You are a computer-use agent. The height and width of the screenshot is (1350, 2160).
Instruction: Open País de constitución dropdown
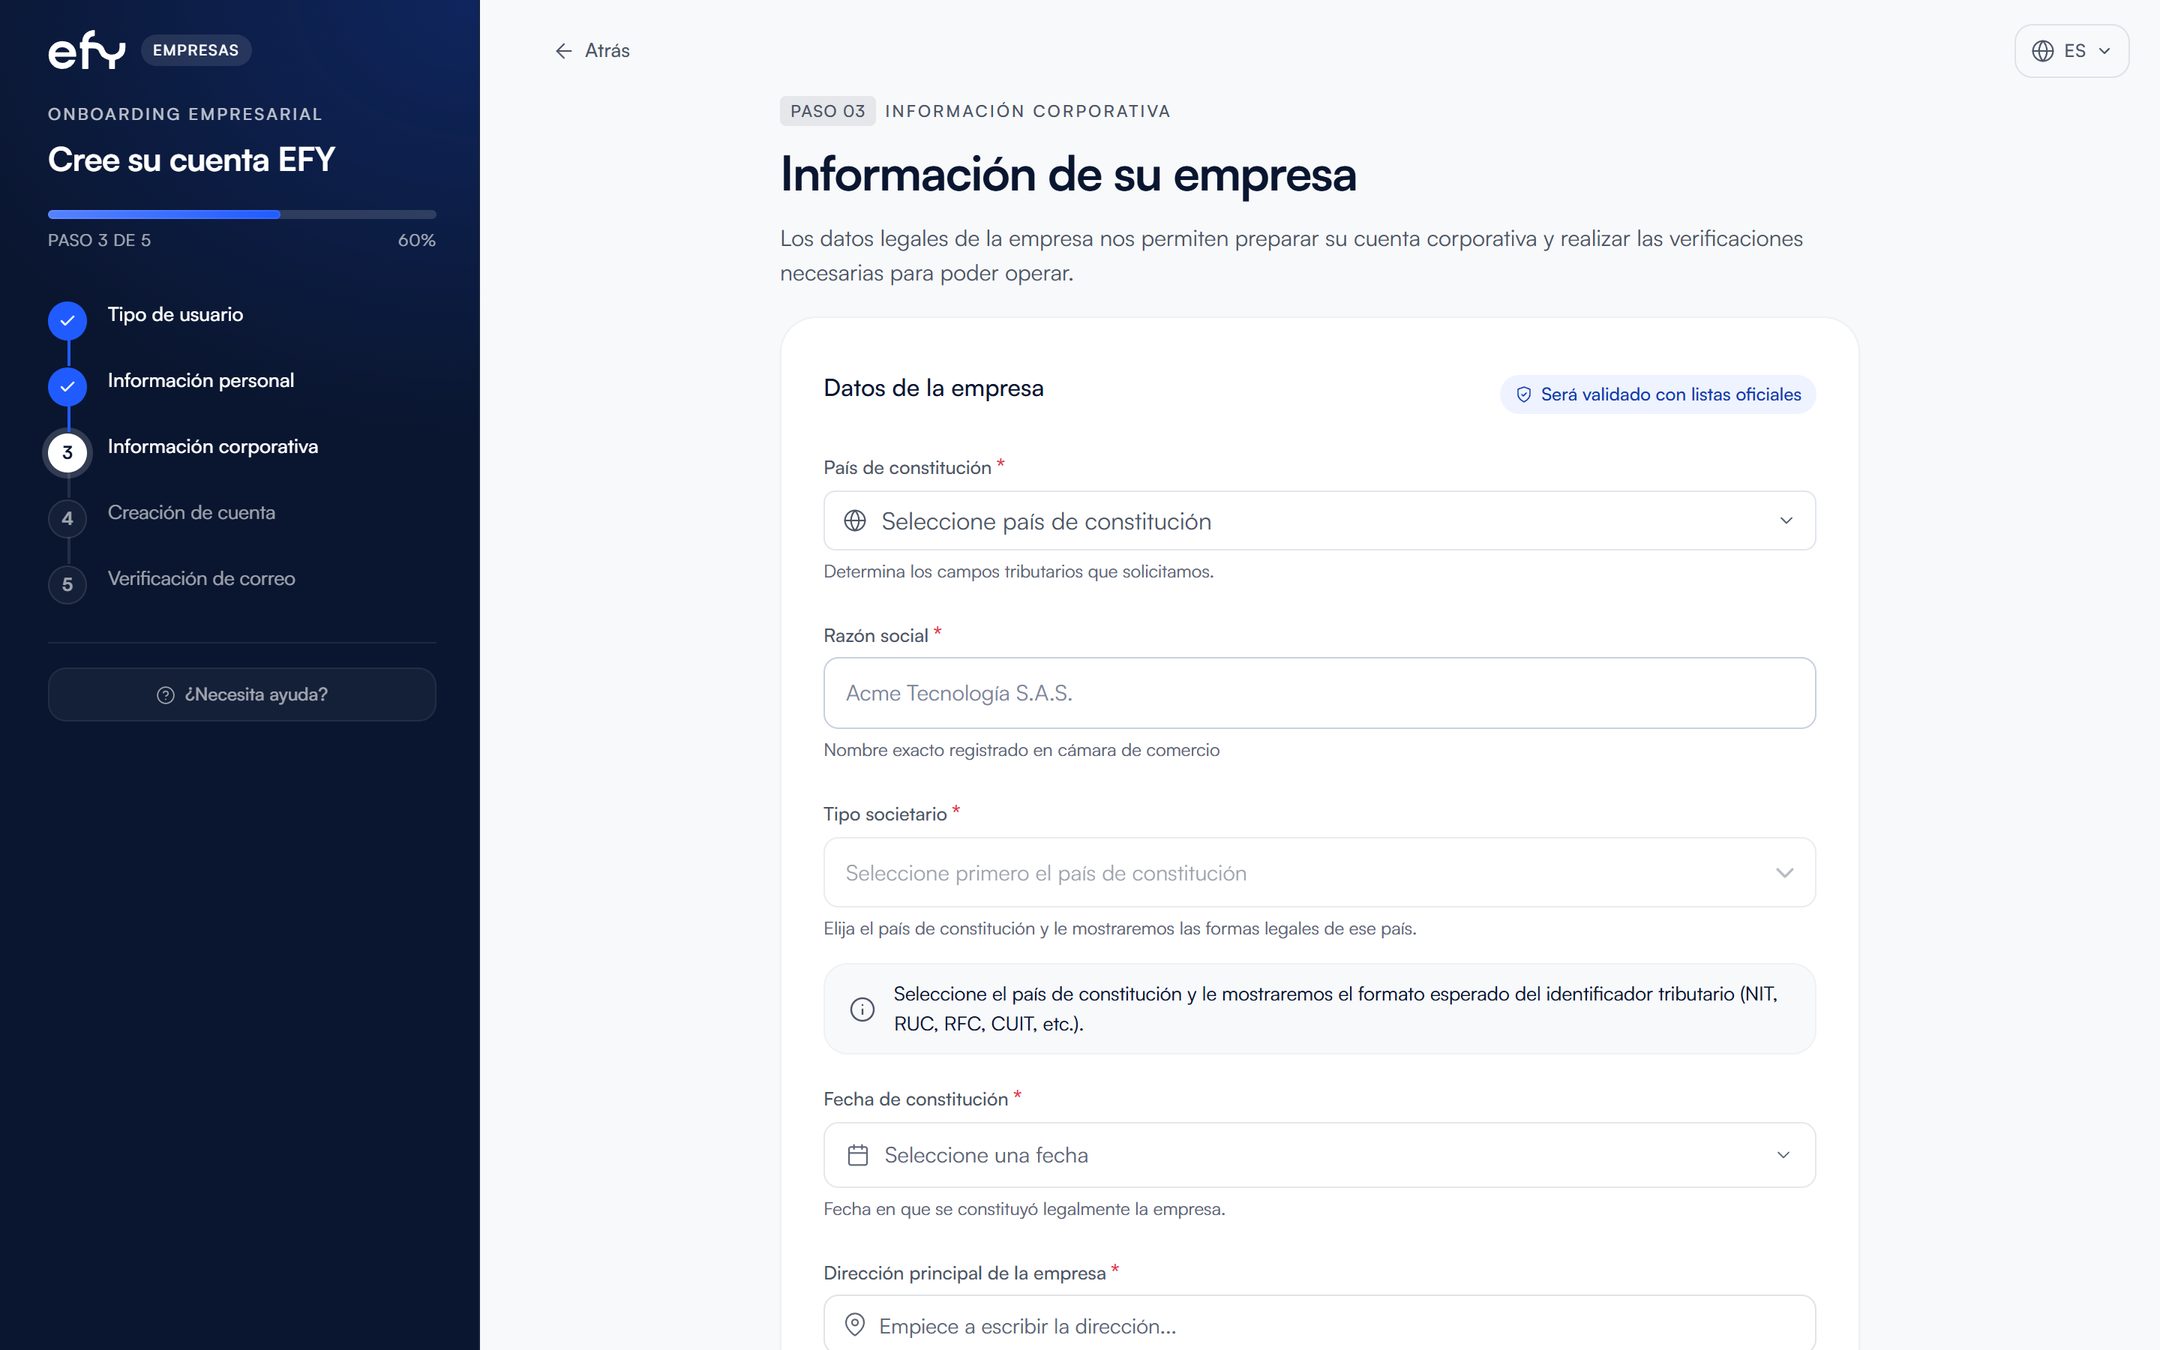tap(1319, 521)
